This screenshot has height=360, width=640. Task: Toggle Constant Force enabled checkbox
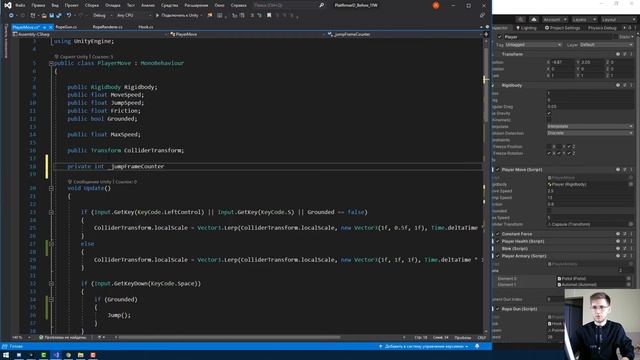(498, 234)
